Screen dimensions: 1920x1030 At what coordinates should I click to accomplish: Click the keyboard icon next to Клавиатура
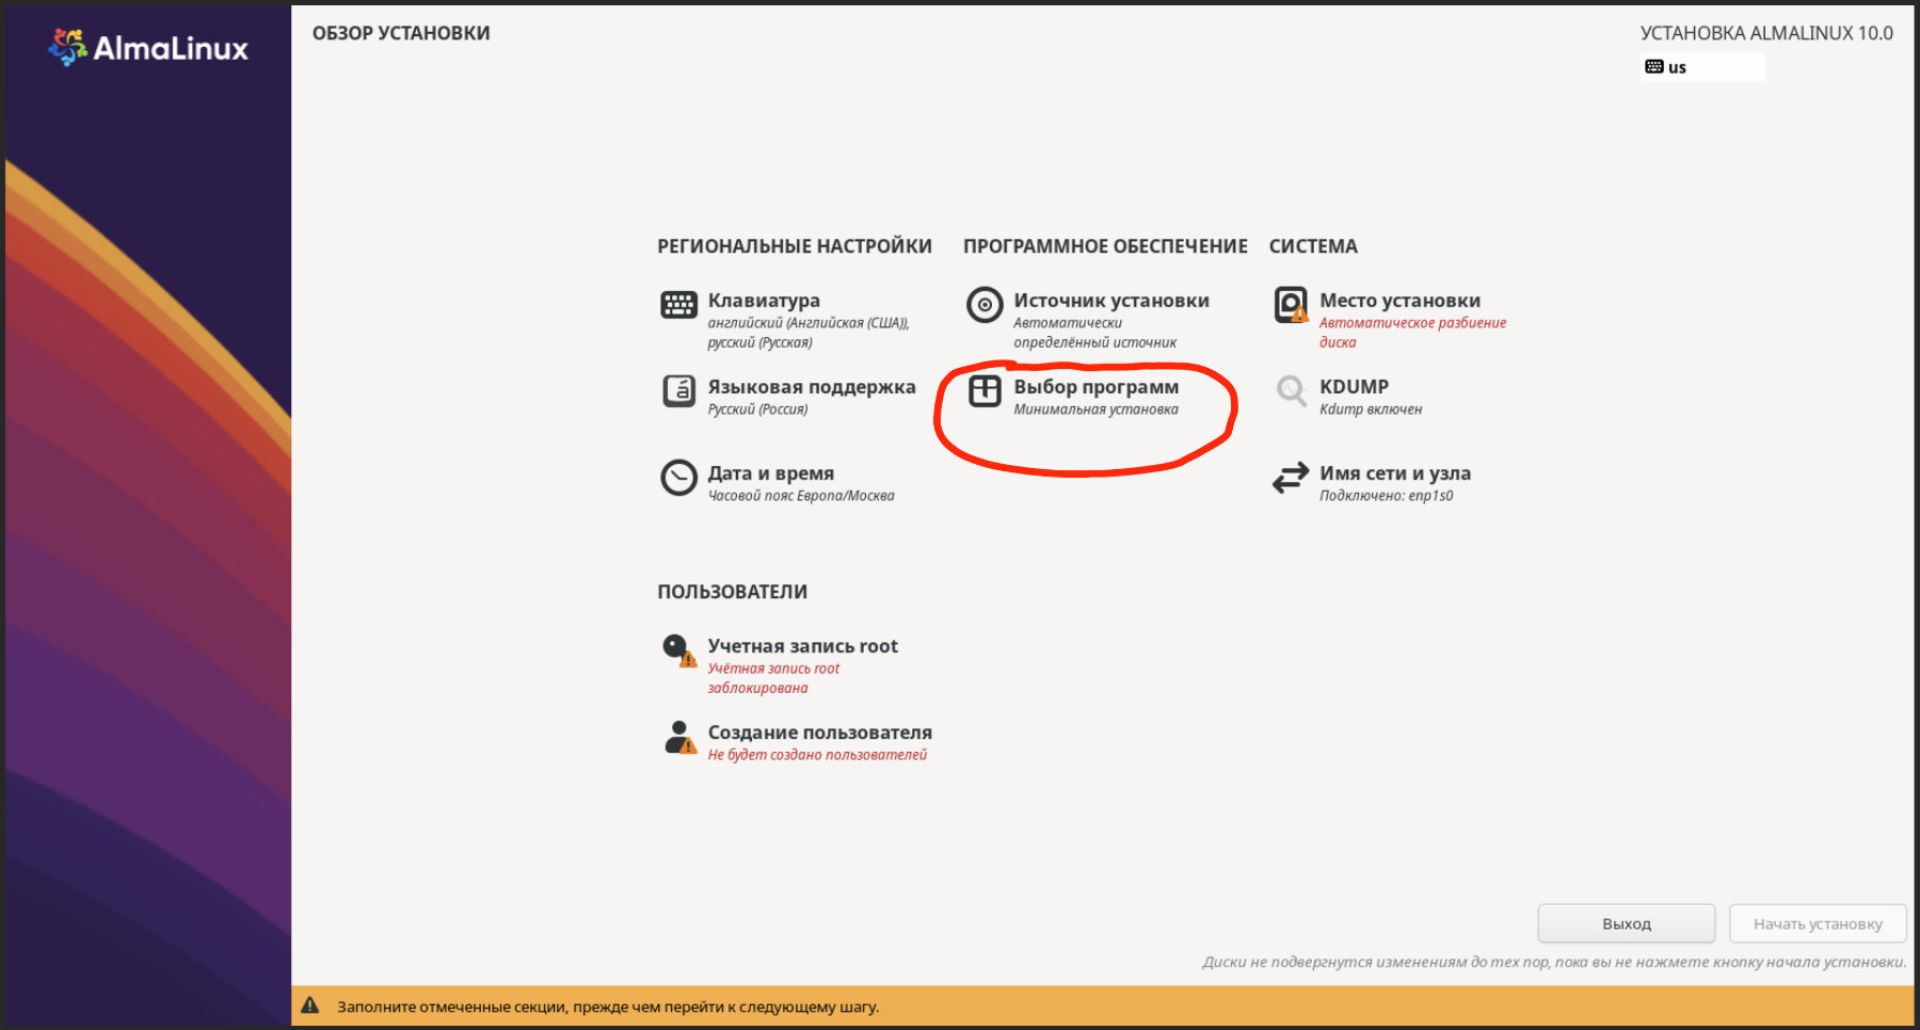678,304
